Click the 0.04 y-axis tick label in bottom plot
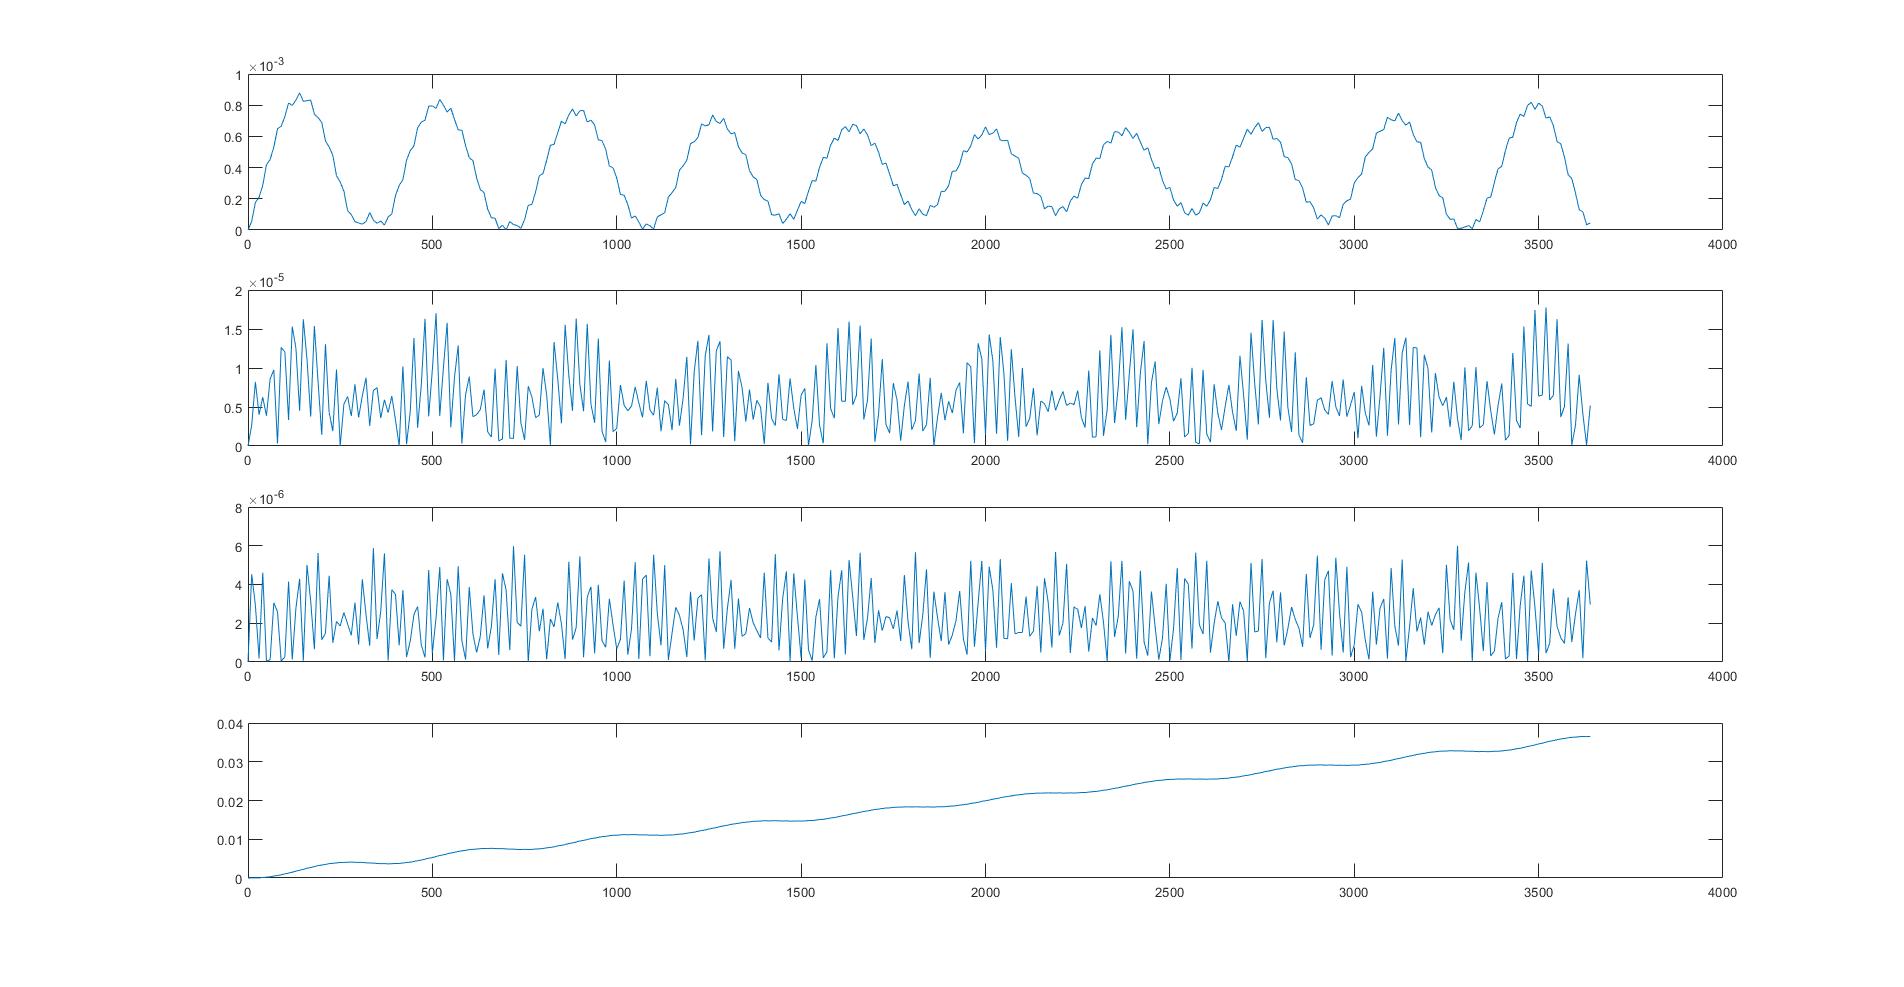 coord(230,724)
